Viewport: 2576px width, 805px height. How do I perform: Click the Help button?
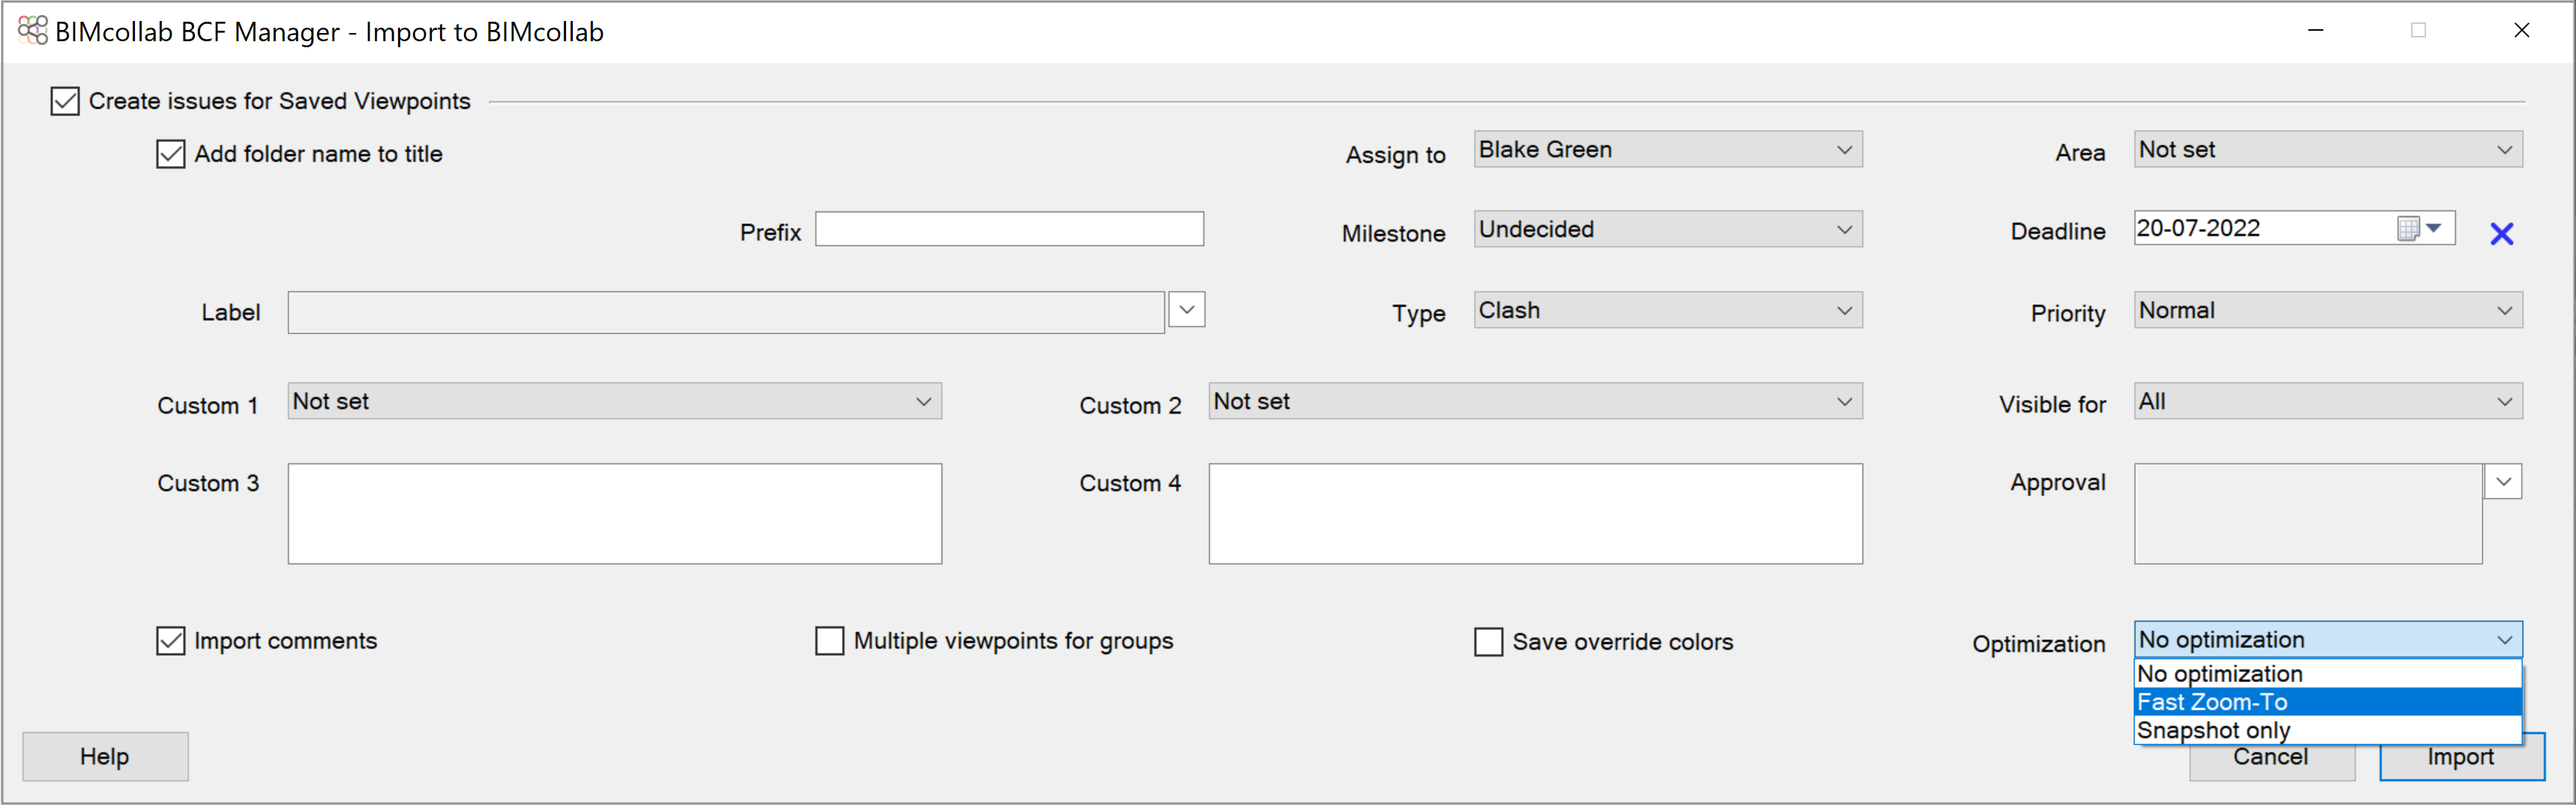pyautogui.click(x=105, y=757)
